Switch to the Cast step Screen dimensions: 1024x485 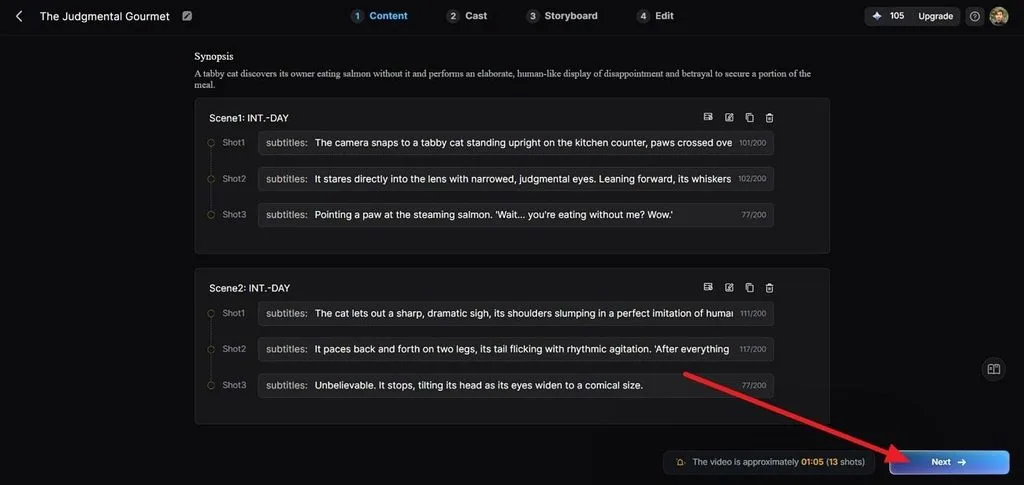click(x=467, y=16)
